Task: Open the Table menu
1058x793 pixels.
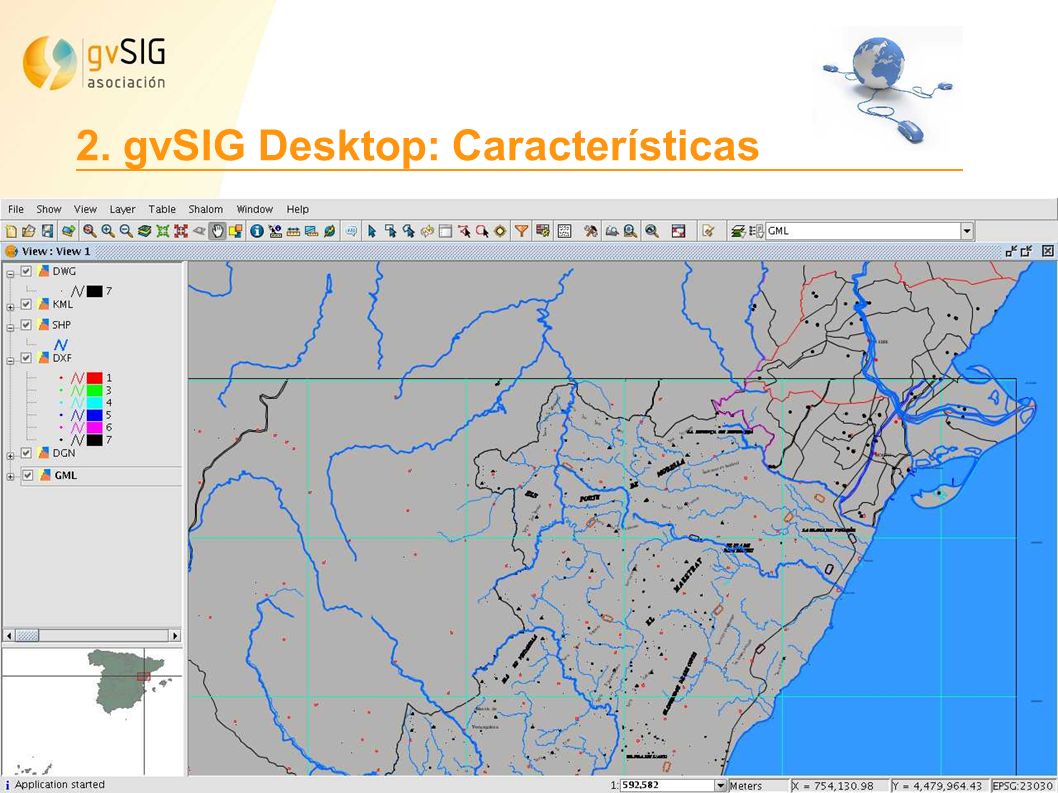Action: click(162, 209)
